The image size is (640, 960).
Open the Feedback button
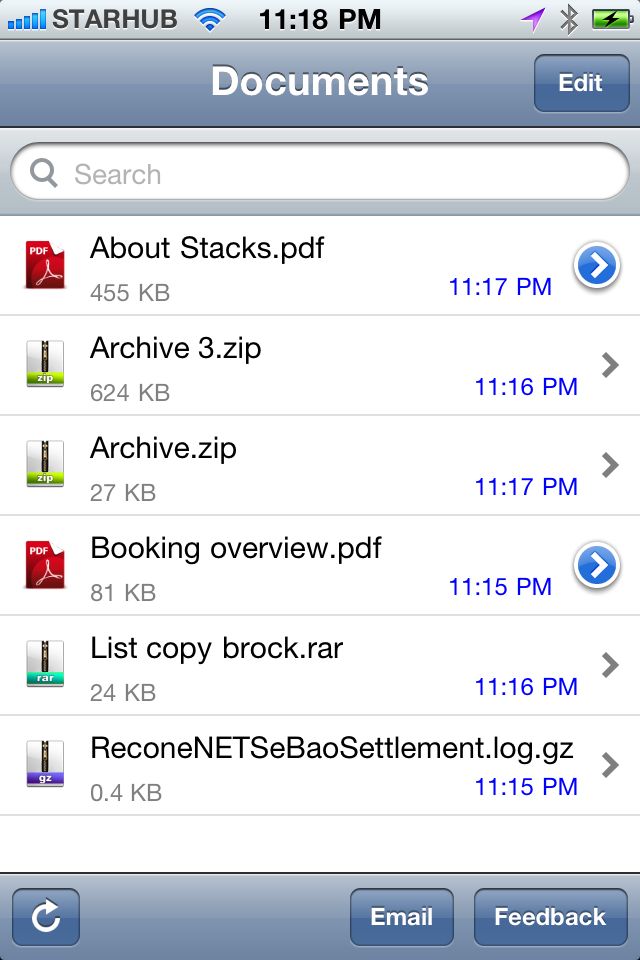551,917
